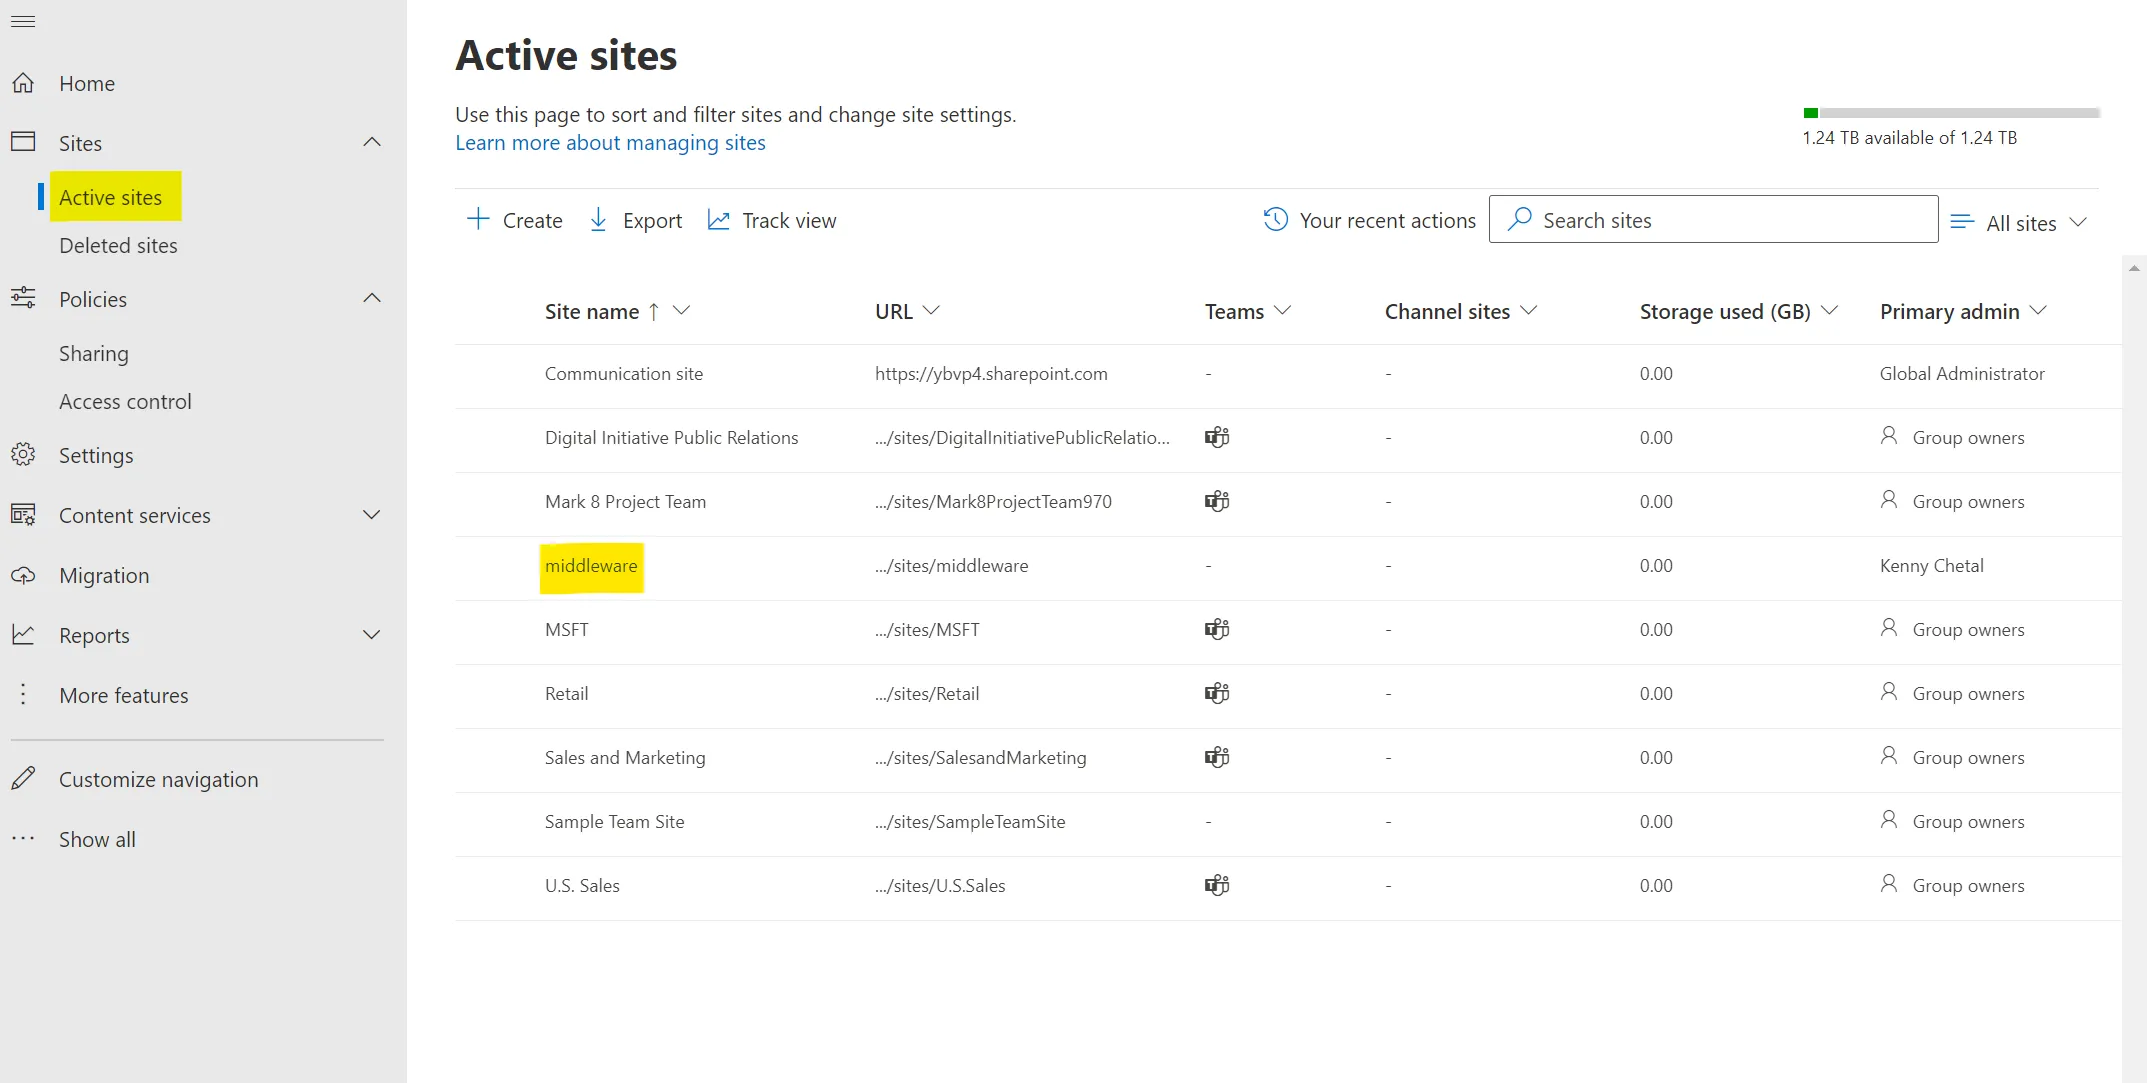This screenshot has height=1083, width=2147.
Task: Open Home from the sidebar
Action: click(86, 84)
